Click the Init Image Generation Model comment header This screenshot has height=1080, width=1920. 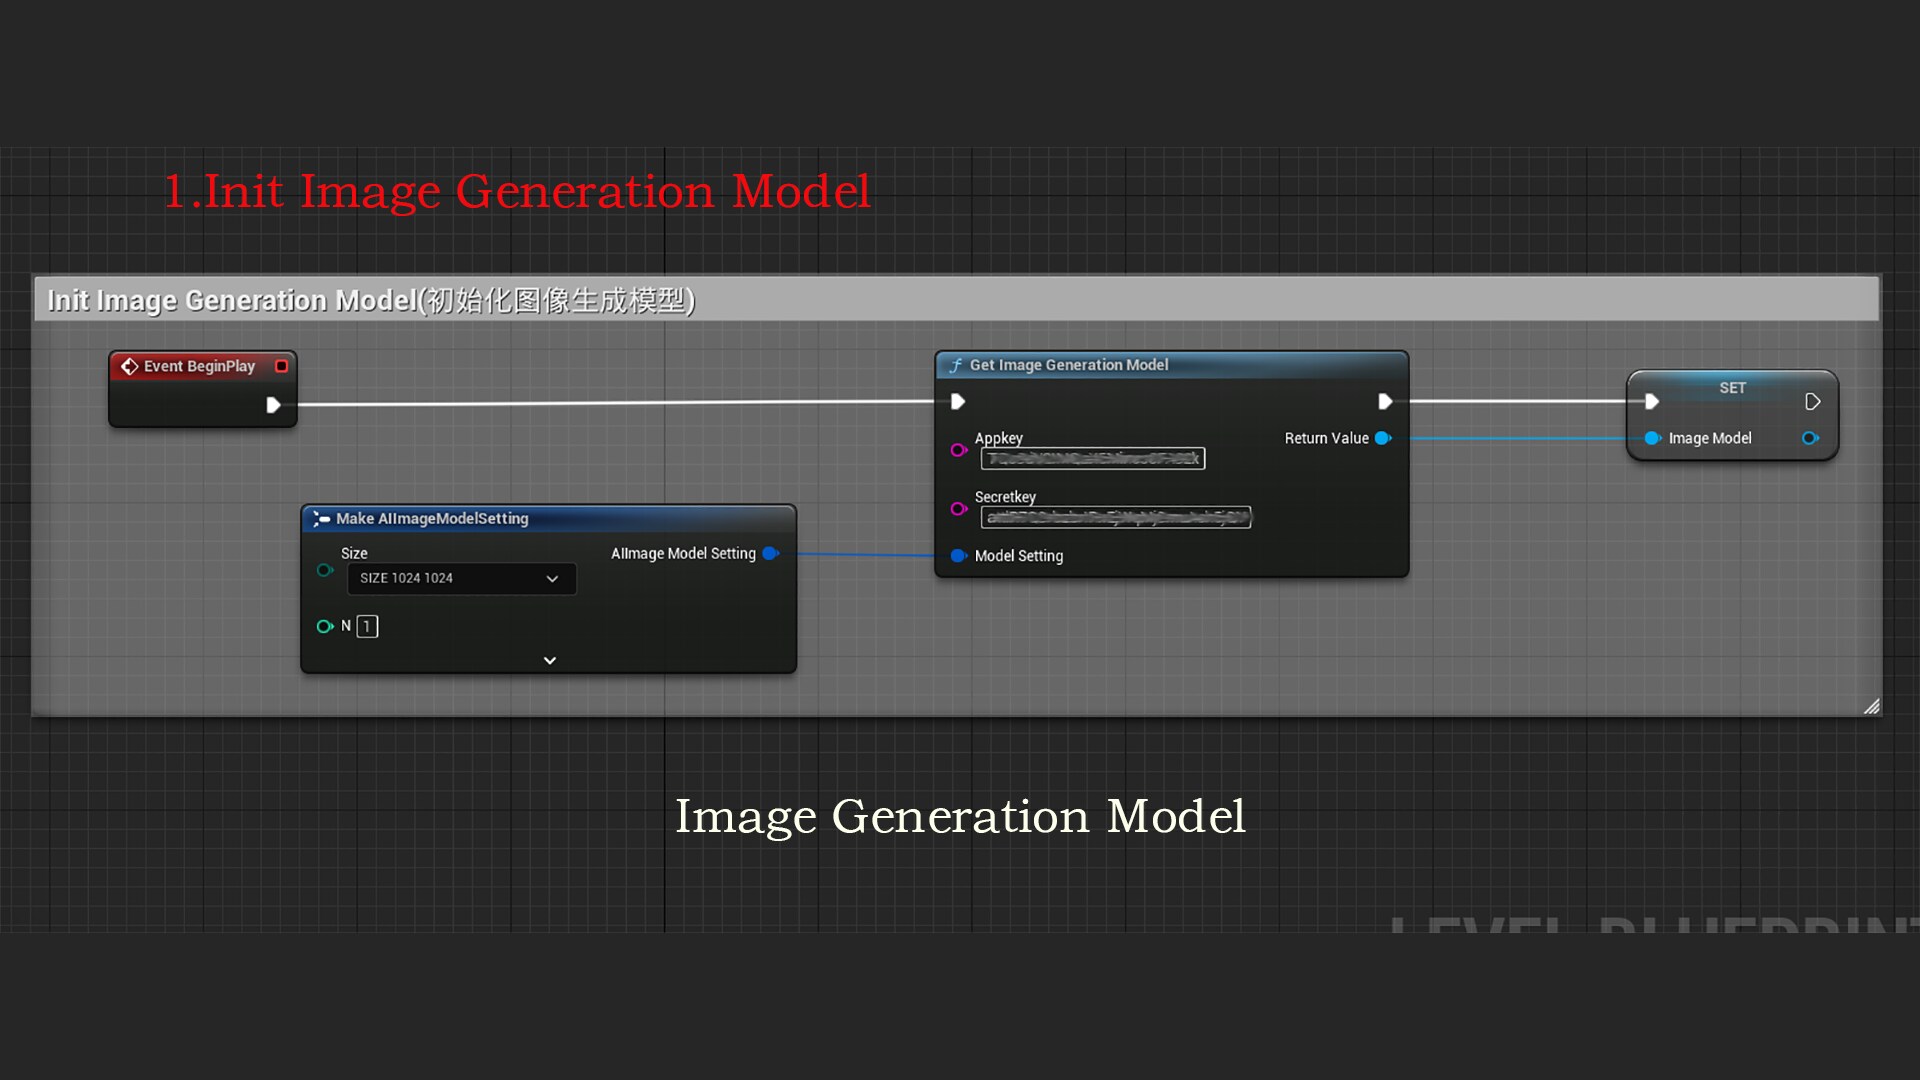[x=370, y=298]
